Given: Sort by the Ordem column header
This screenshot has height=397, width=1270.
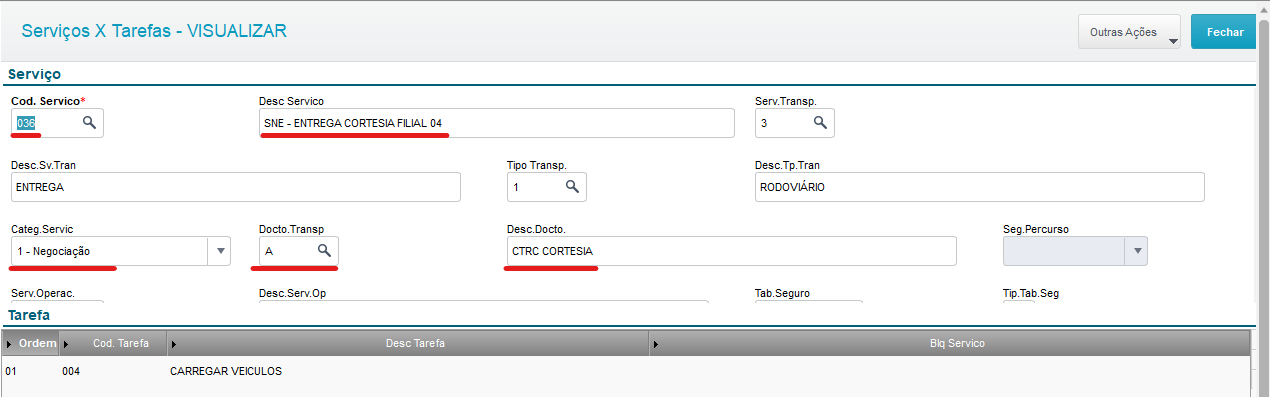Looking at the screenshot, I should click(32, 343).
